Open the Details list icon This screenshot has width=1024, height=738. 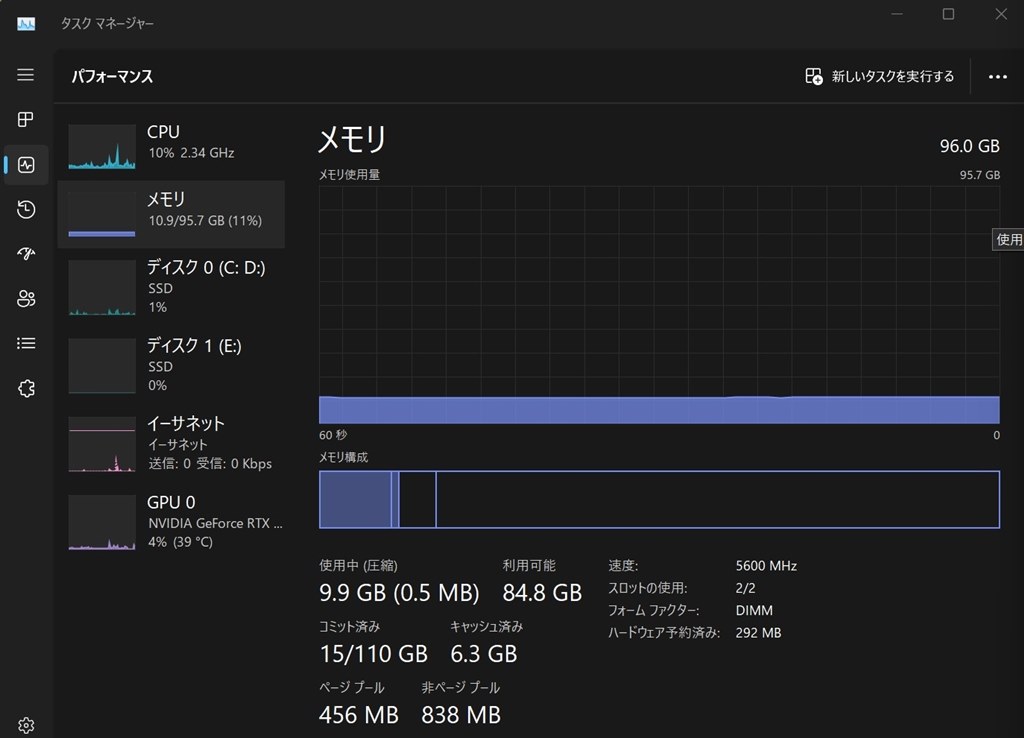[26, 343]
